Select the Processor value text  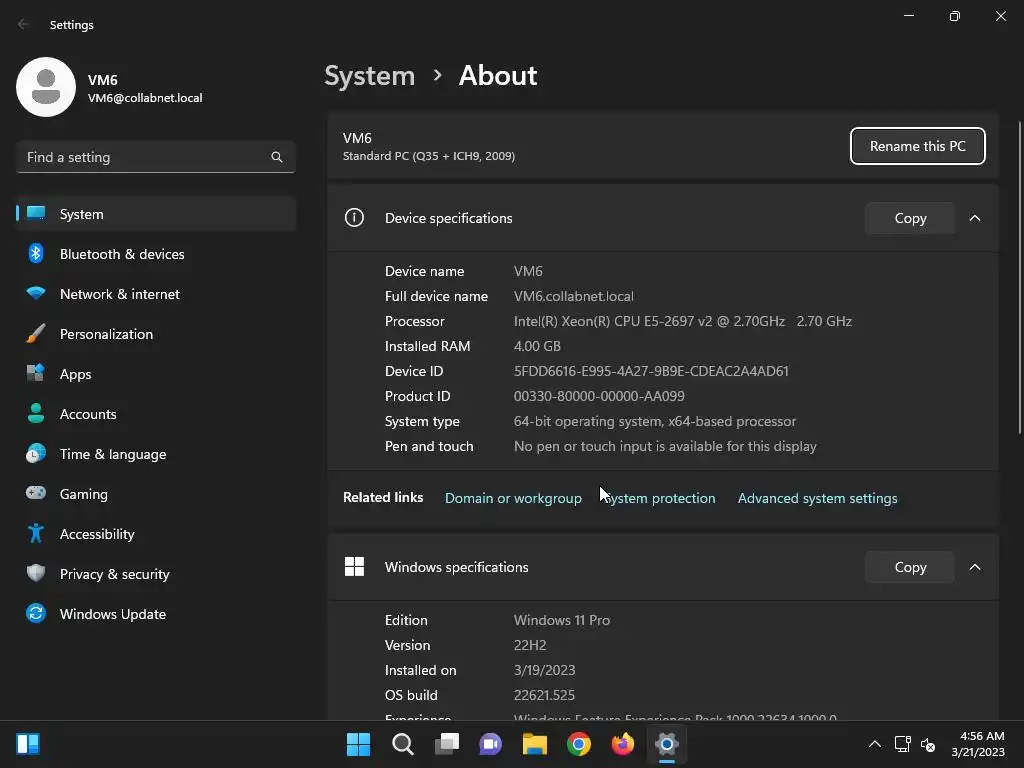click(682, 321)
